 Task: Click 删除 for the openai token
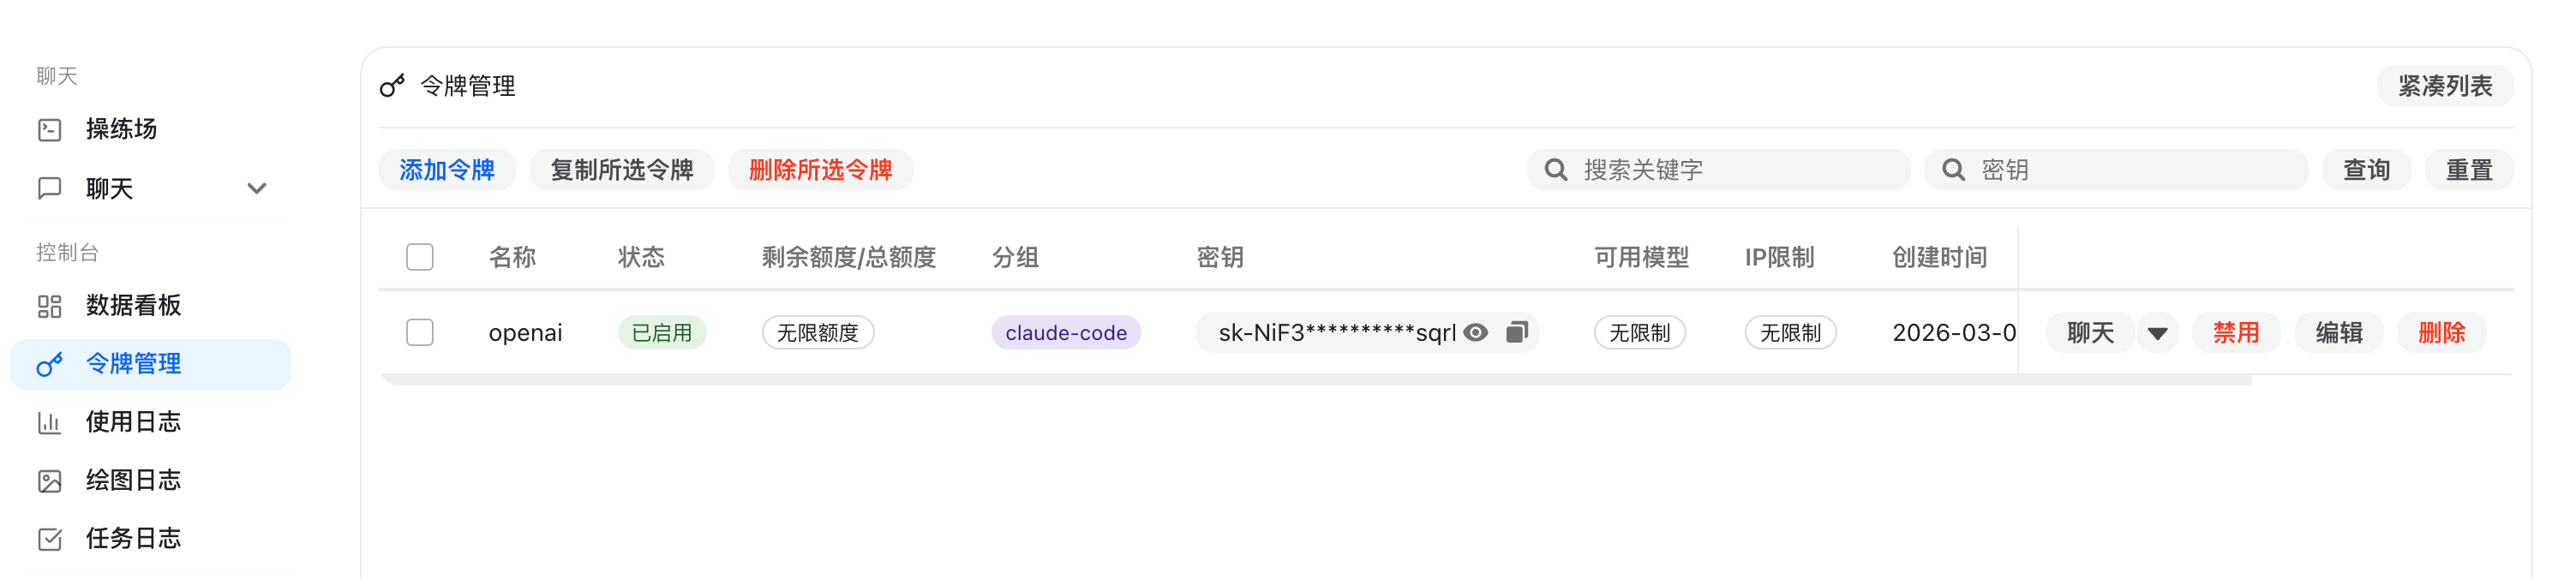click(x=2441, y=333)
